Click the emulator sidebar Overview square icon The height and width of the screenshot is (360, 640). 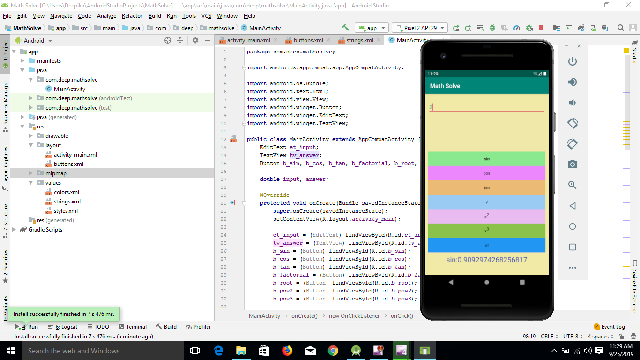pos(572,247)
